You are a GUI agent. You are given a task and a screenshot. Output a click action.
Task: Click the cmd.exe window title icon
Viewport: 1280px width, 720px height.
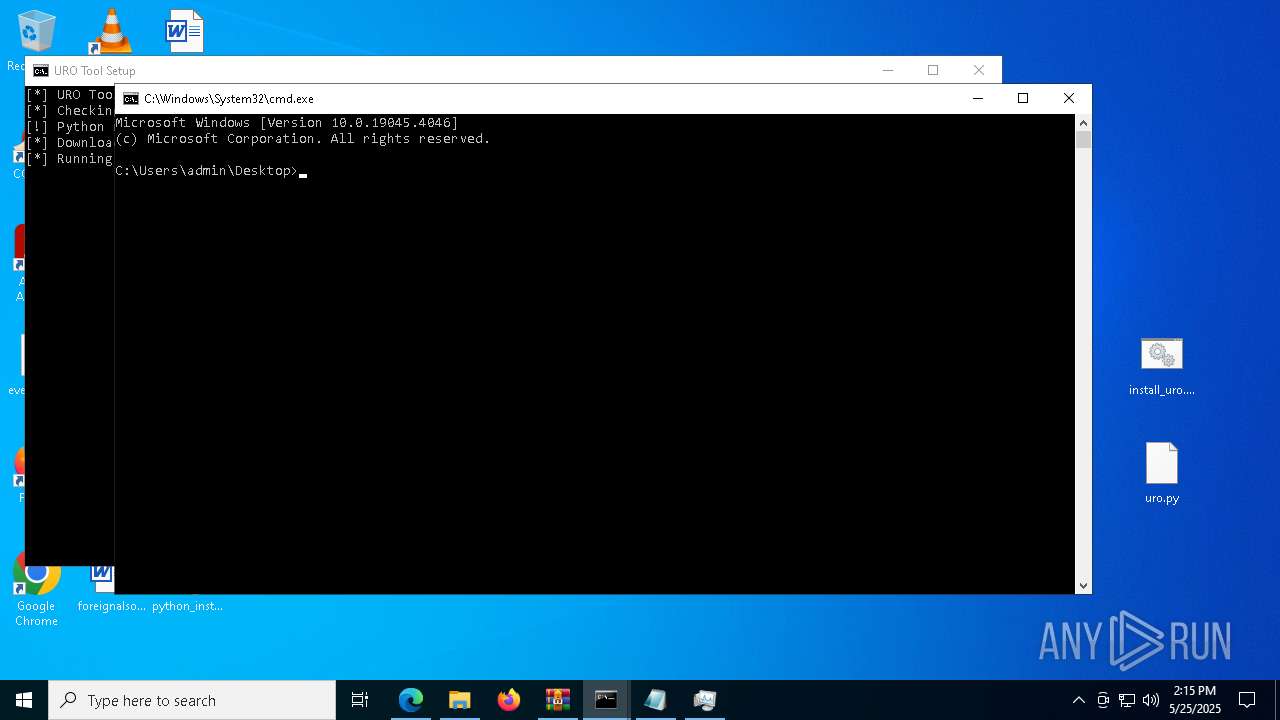tap(131, 99)
